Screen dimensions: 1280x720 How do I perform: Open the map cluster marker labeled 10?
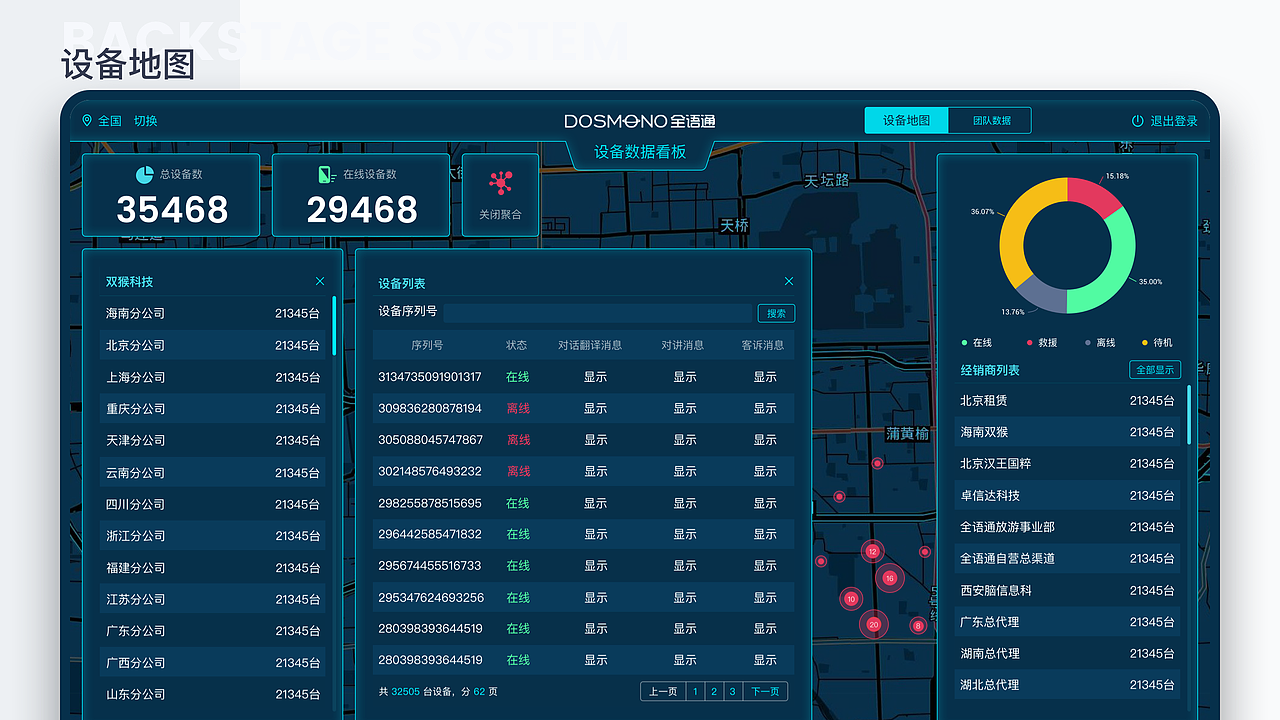coord(851,599)
